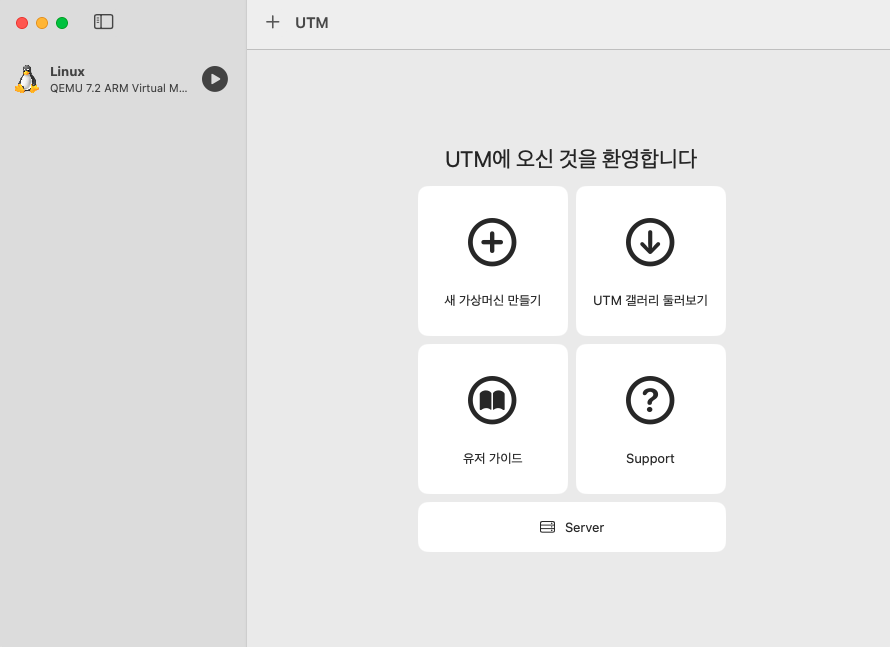890x647 pixels.
Task: Click the circled plus icon
Action: 492,242
